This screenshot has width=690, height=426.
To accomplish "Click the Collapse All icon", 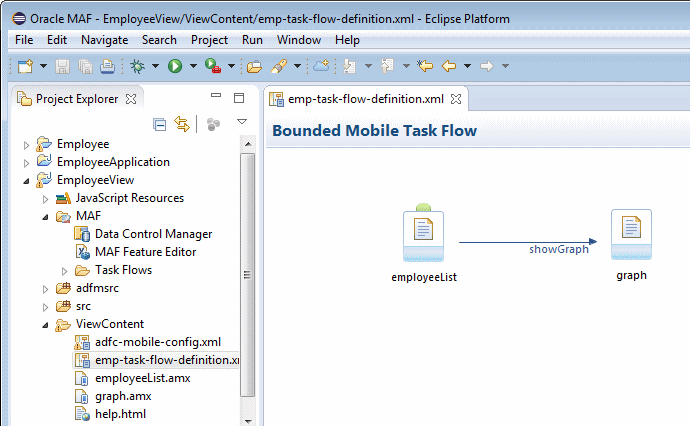I will coord(159,125).
